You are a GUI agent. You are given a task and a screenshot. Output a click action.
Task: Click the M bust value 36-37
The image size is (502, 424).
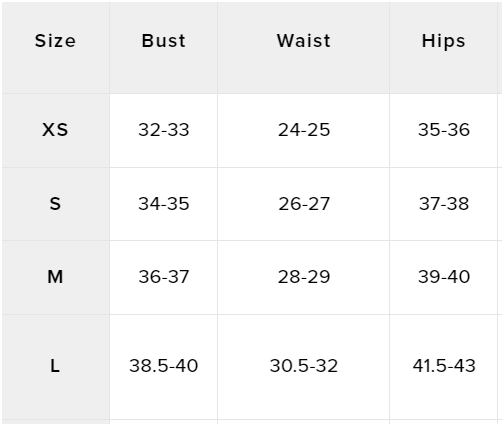164,277
